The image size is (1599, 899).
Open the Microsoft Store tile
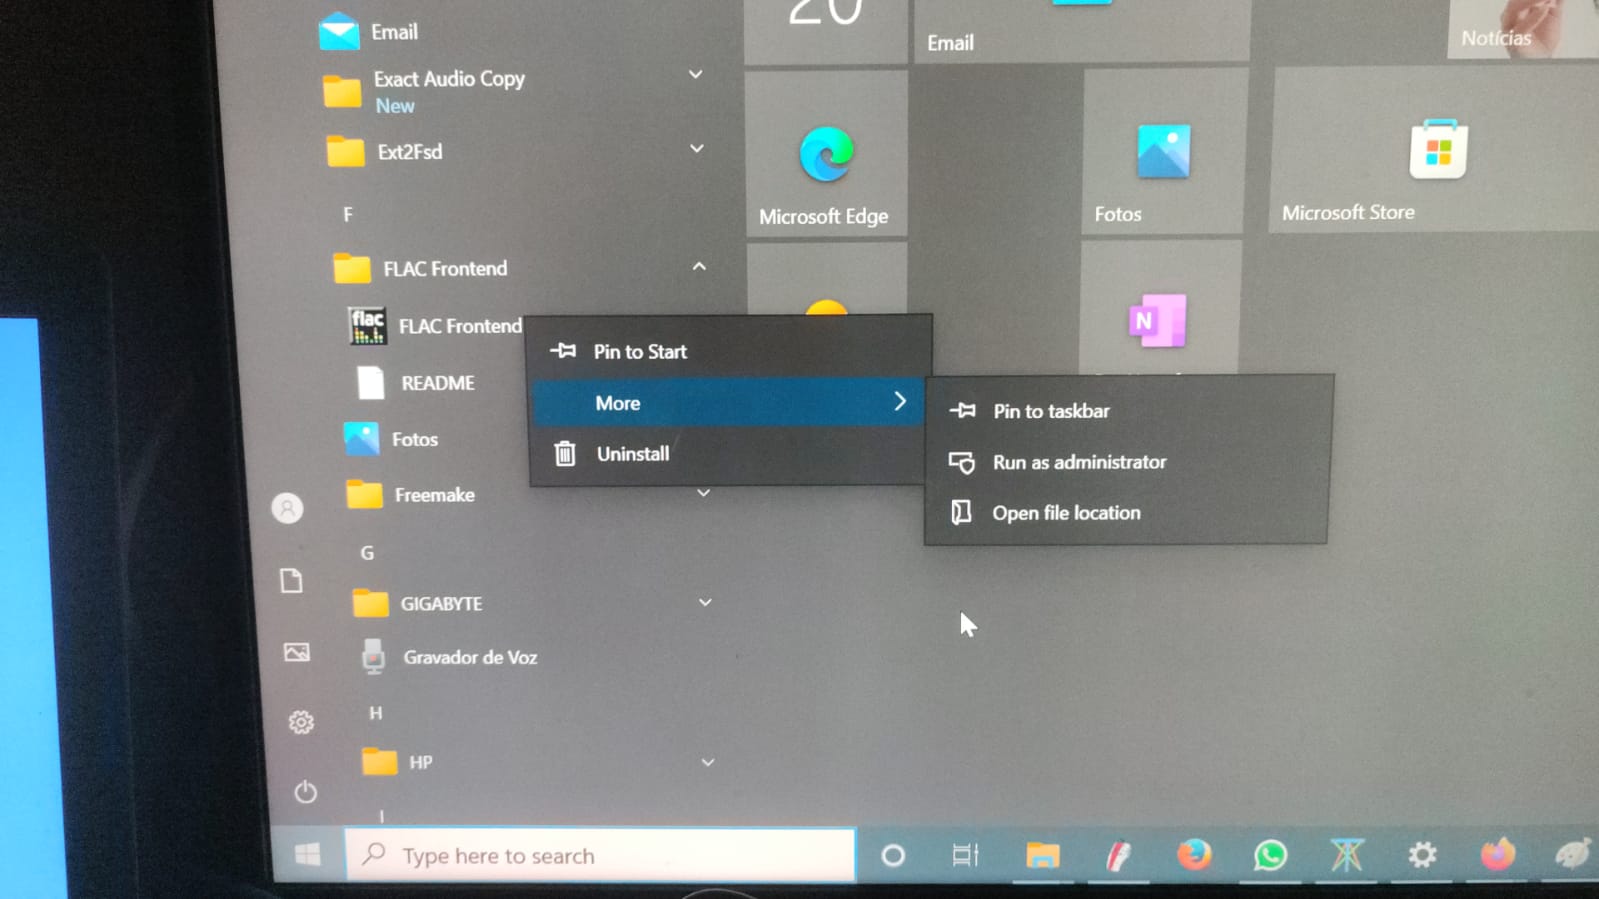pyautogui.click(x=1434, y=150)
